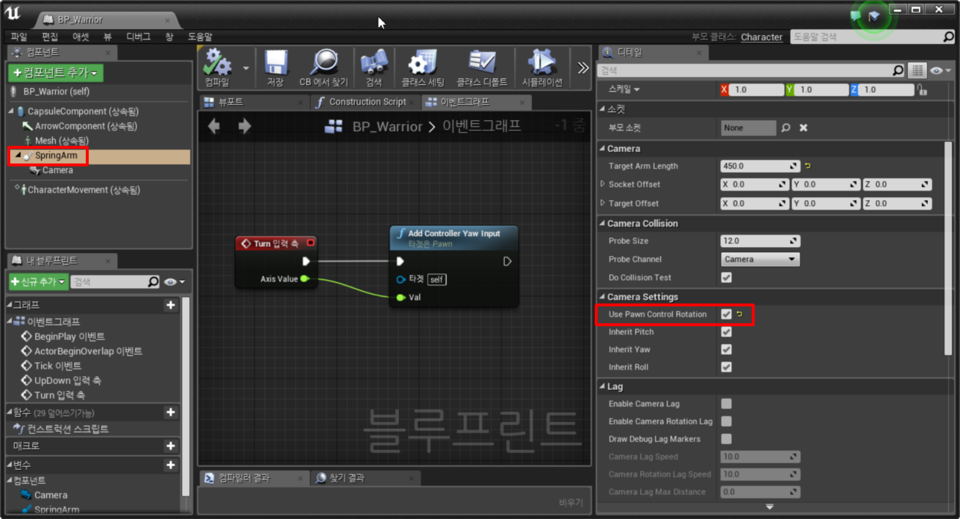This screenshot has width=960, height=519.
Task: Toggle Use Pawn Control Rotation checkbox
Action: pos(726,314)
